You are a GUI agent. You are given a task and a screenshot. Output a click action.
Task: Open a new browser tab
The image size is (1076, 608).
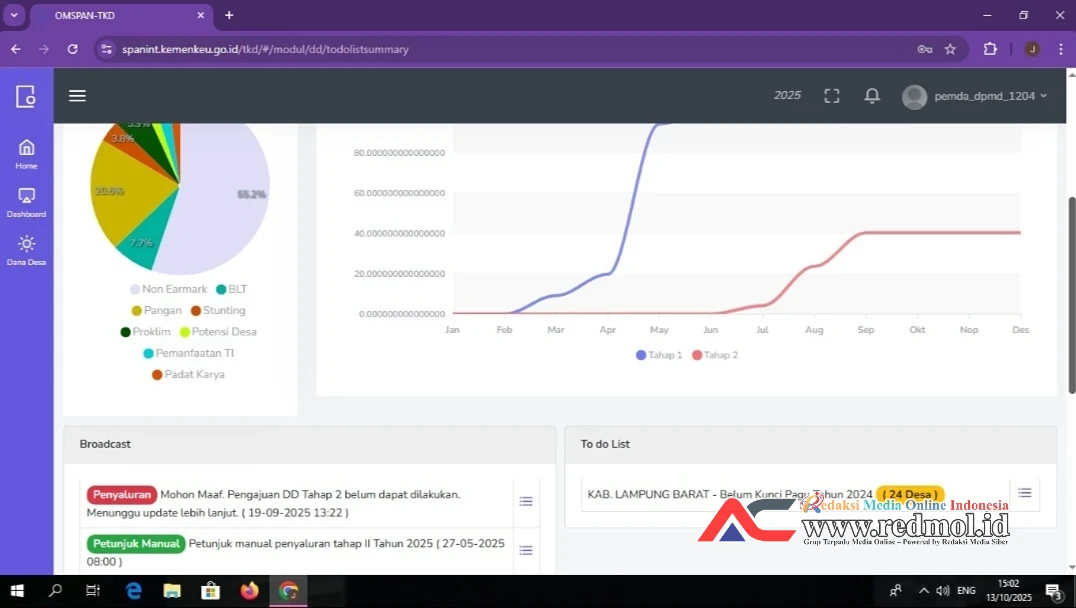[229, 15]
